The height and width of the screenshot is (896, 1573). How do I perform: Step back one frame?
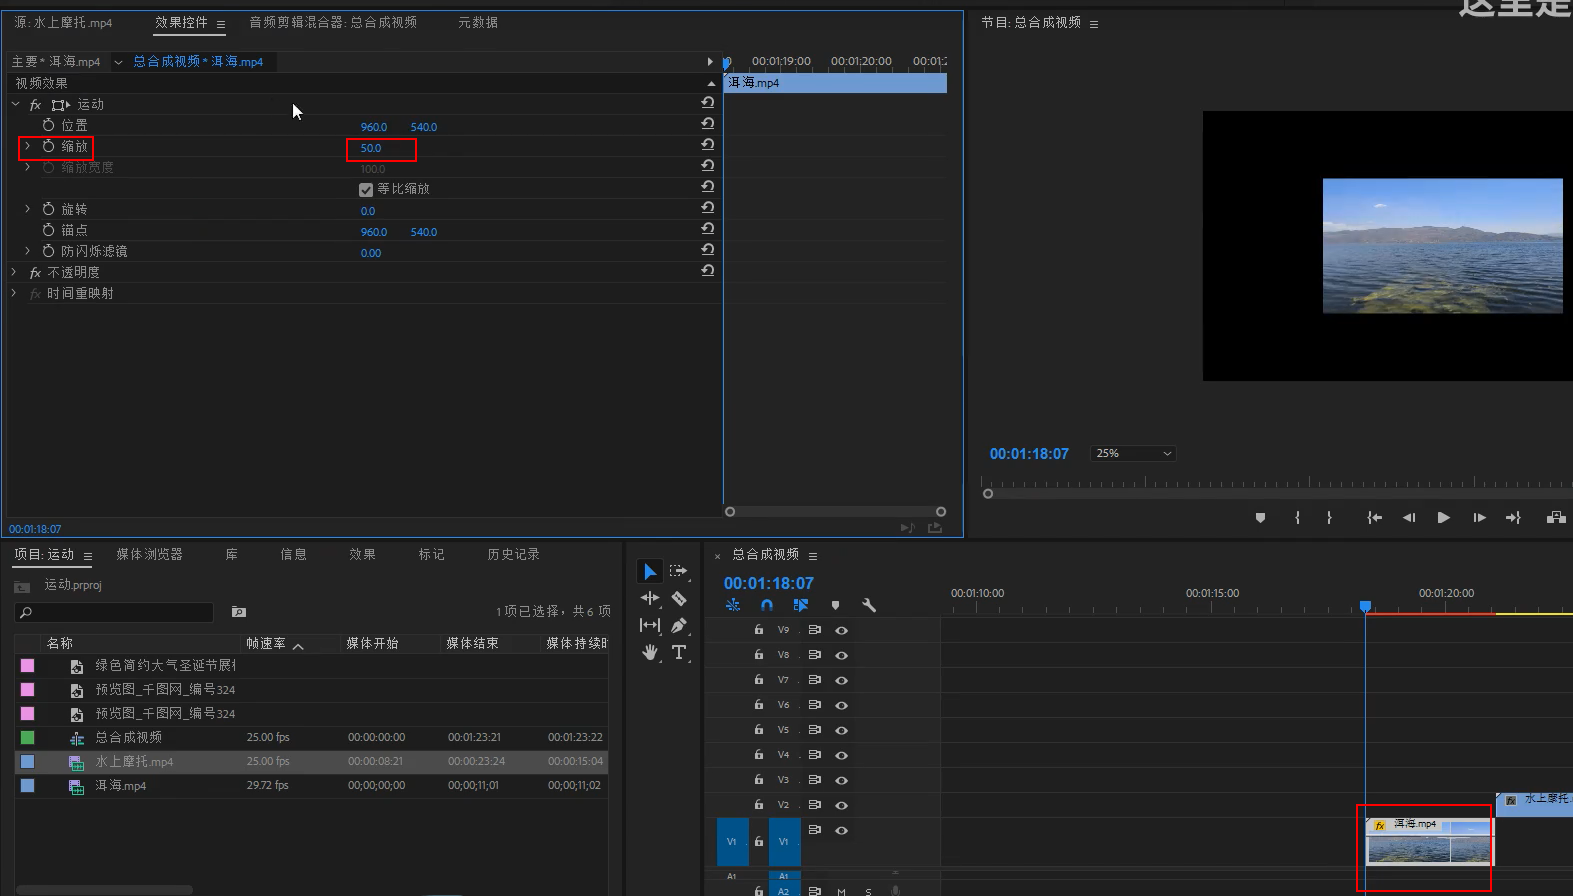point(1409,517)
